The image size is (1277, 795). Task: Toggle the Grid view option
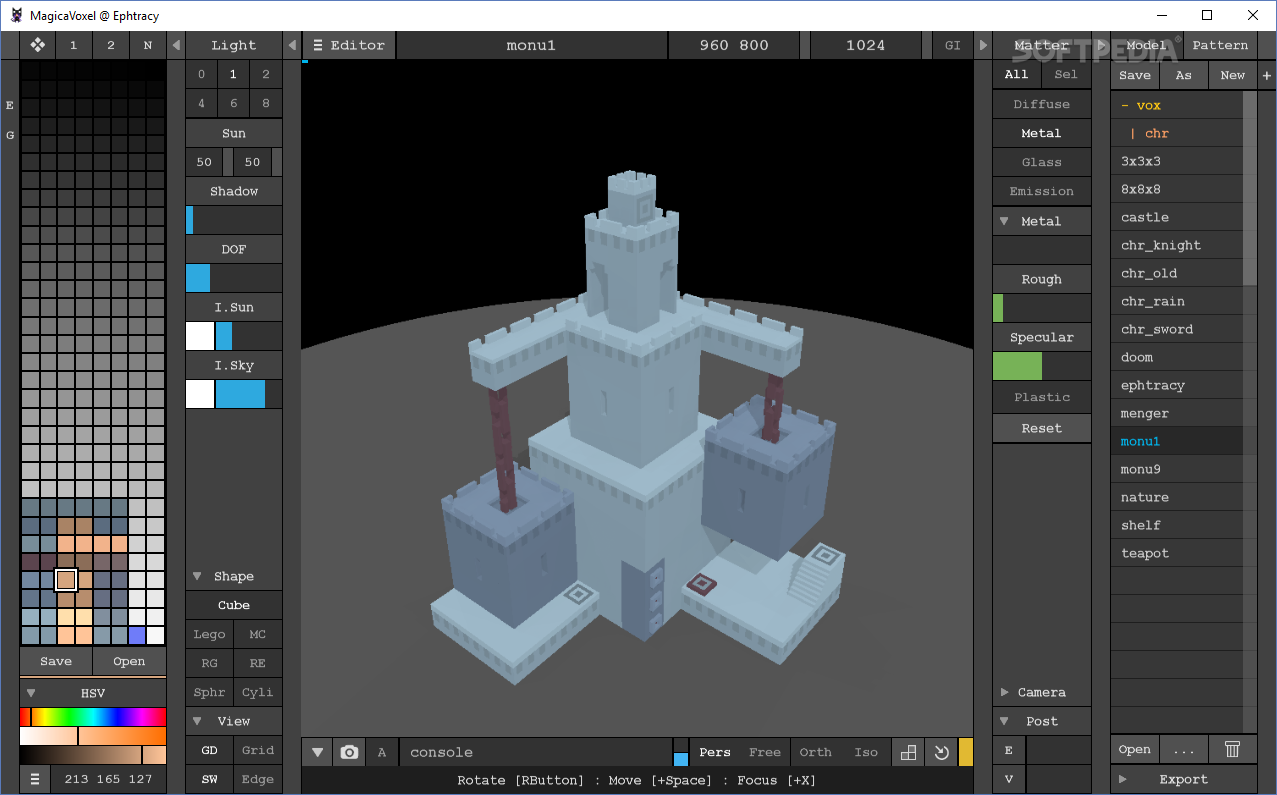[x=258, y=750]
